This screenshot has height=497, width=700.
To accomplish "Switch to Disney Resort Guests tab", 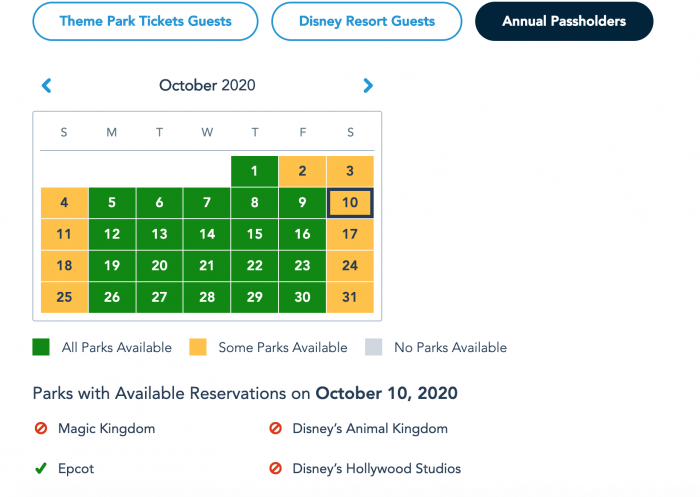I will coord(367,21).
